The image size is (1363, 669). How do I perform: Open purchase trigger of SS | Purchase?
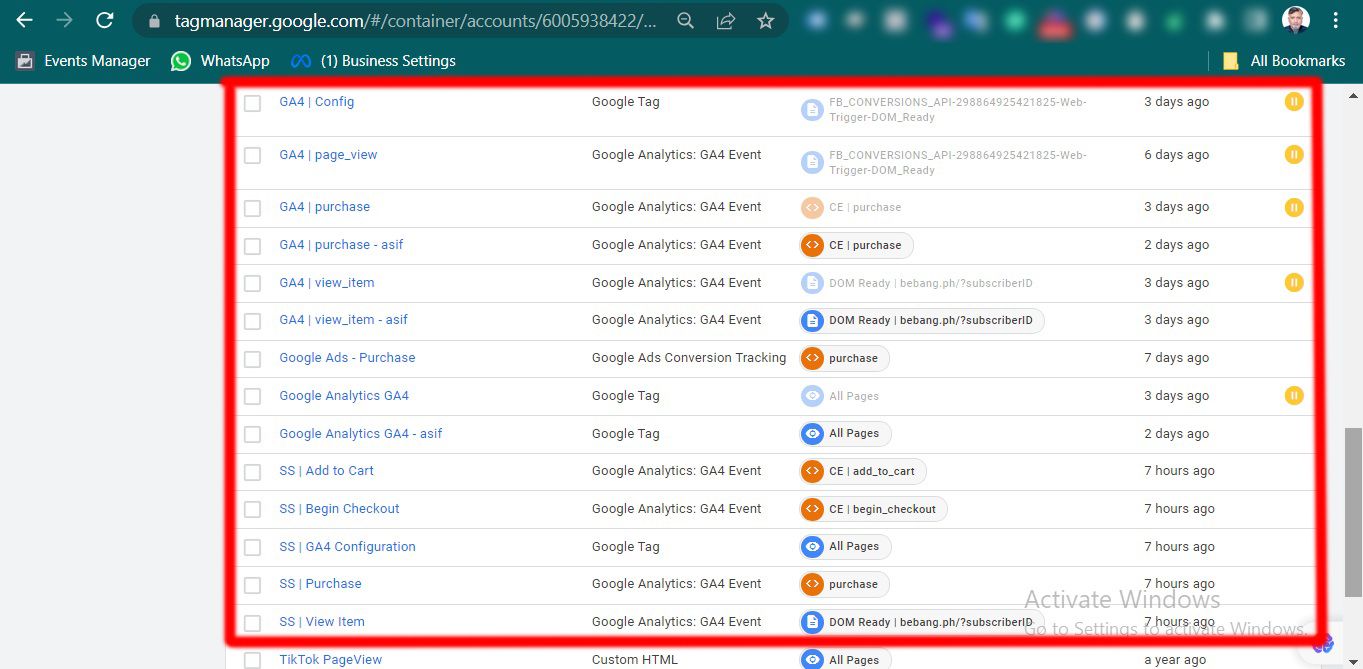(844, 584)
